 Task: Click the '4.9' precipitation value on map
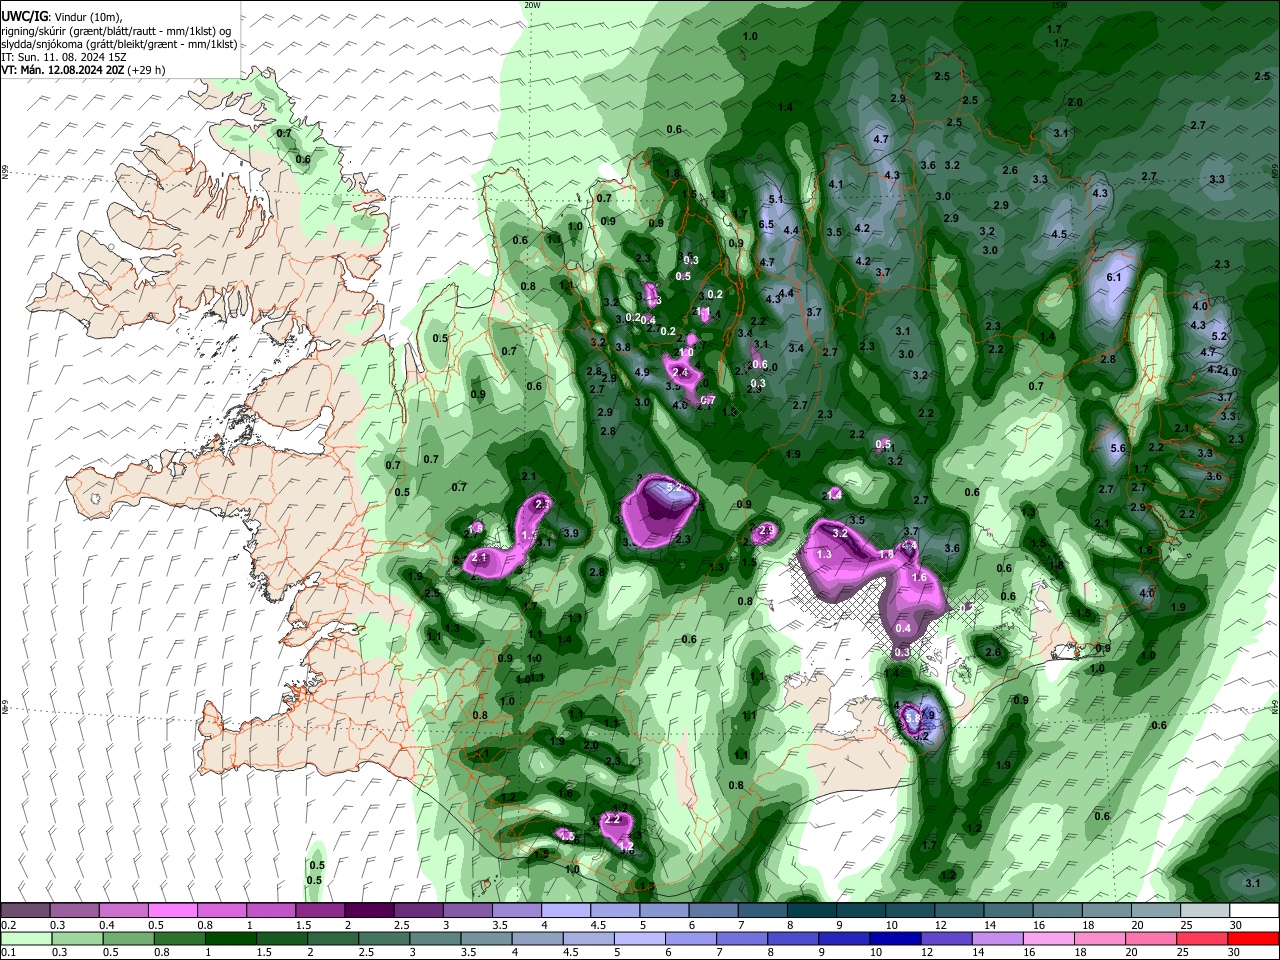pos(642,372)
